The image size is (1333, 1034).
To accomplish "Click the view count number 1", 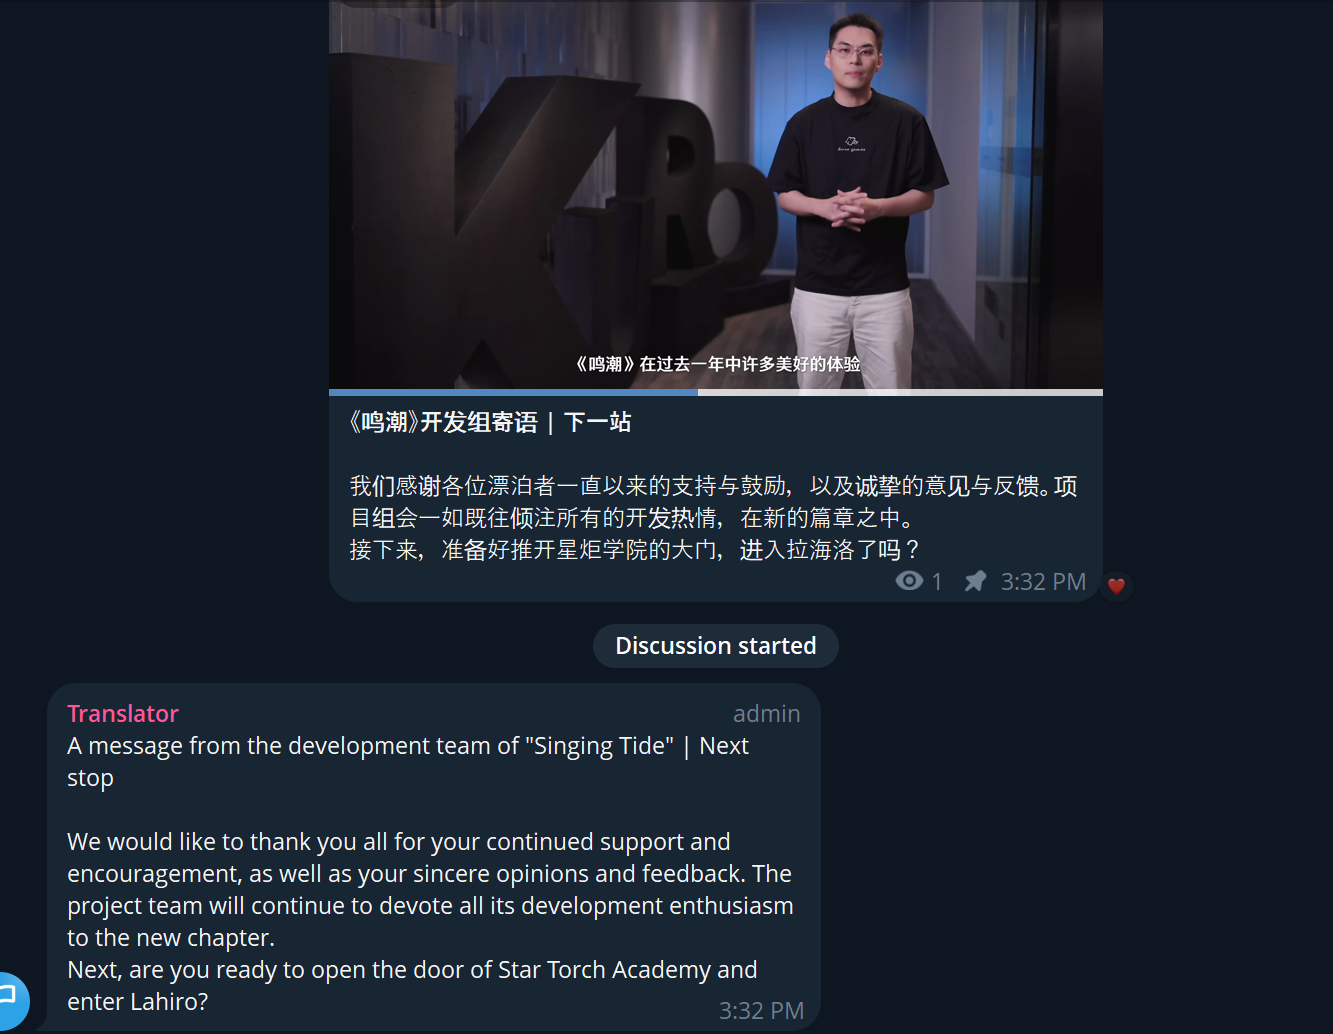I will click(937, 582).
